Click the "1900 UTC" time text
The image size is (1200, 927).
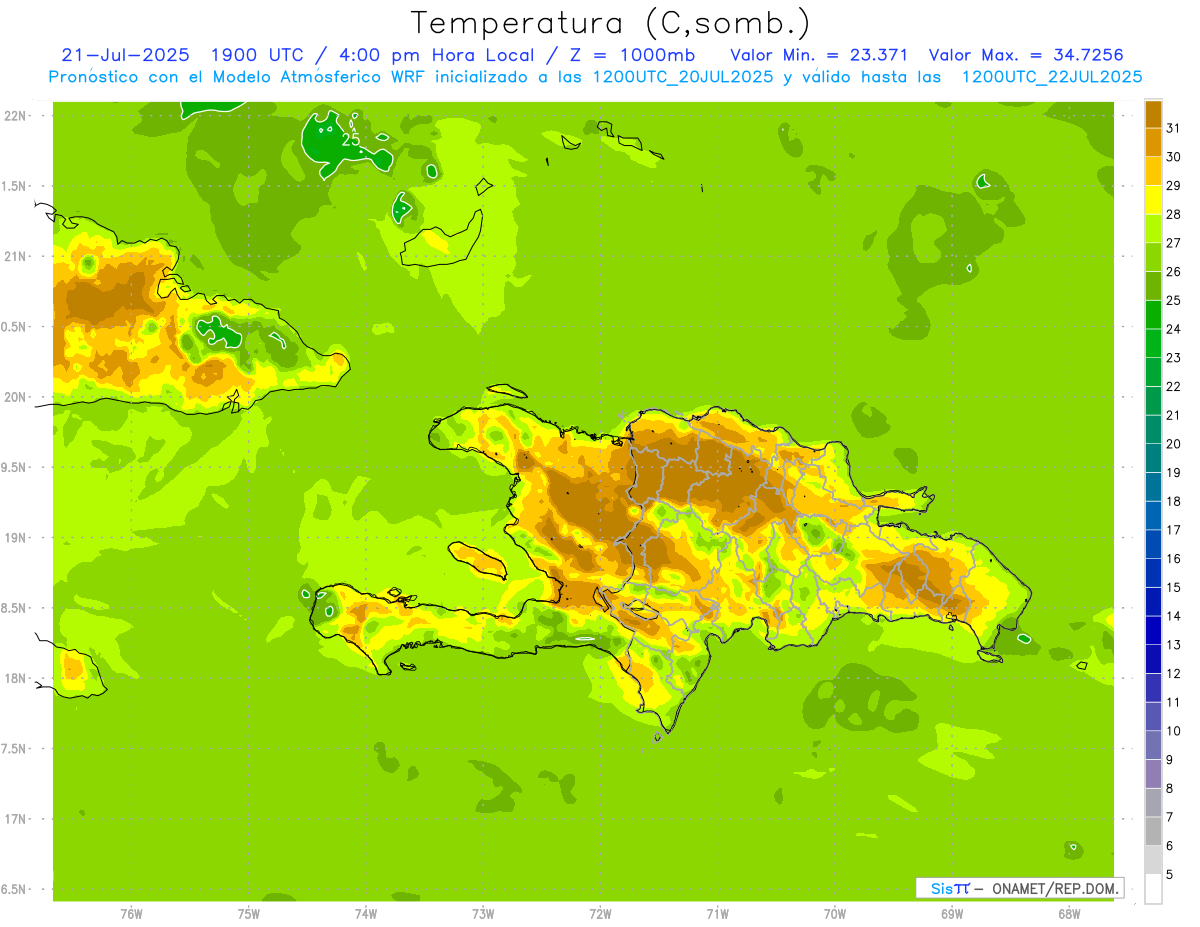coord(260,55)
